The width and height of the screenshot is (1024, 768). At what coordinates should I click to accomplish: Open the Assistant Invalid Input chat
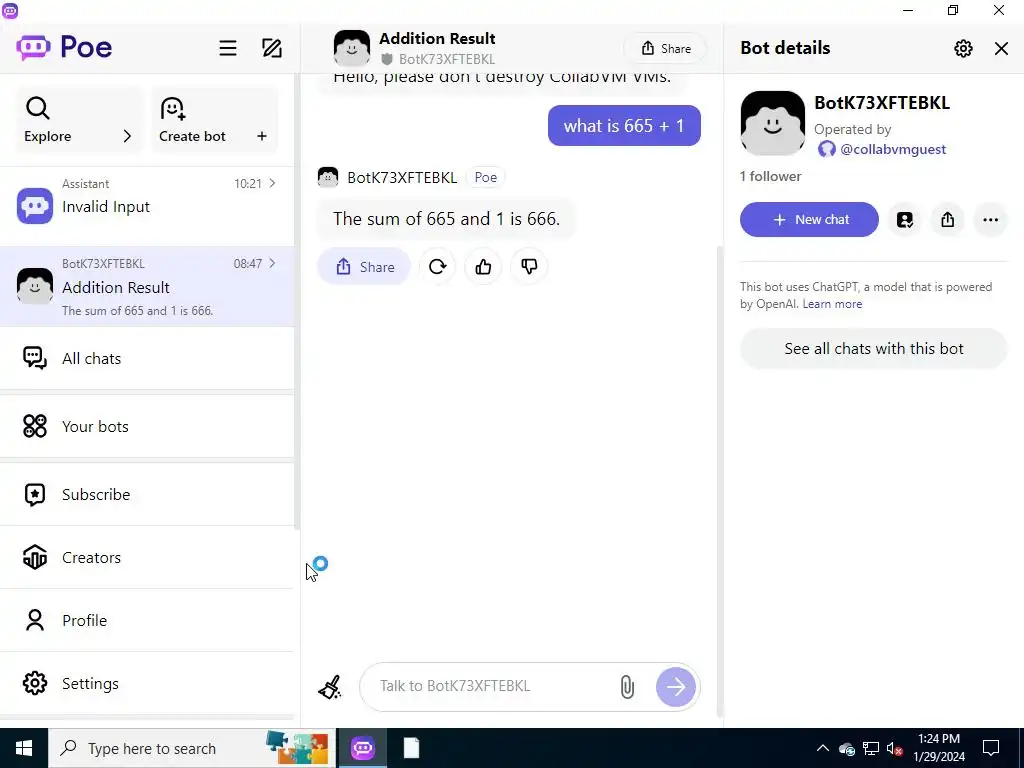[147, 206]
